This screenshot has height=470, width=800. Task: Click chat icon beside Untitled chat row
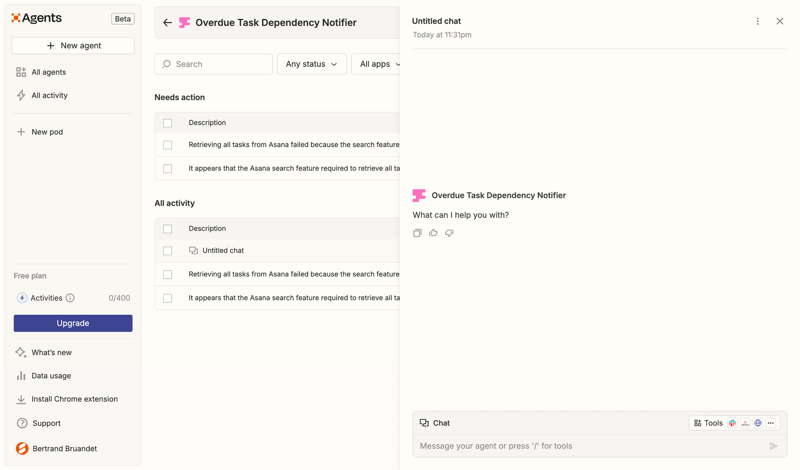[x=193, y=251]
